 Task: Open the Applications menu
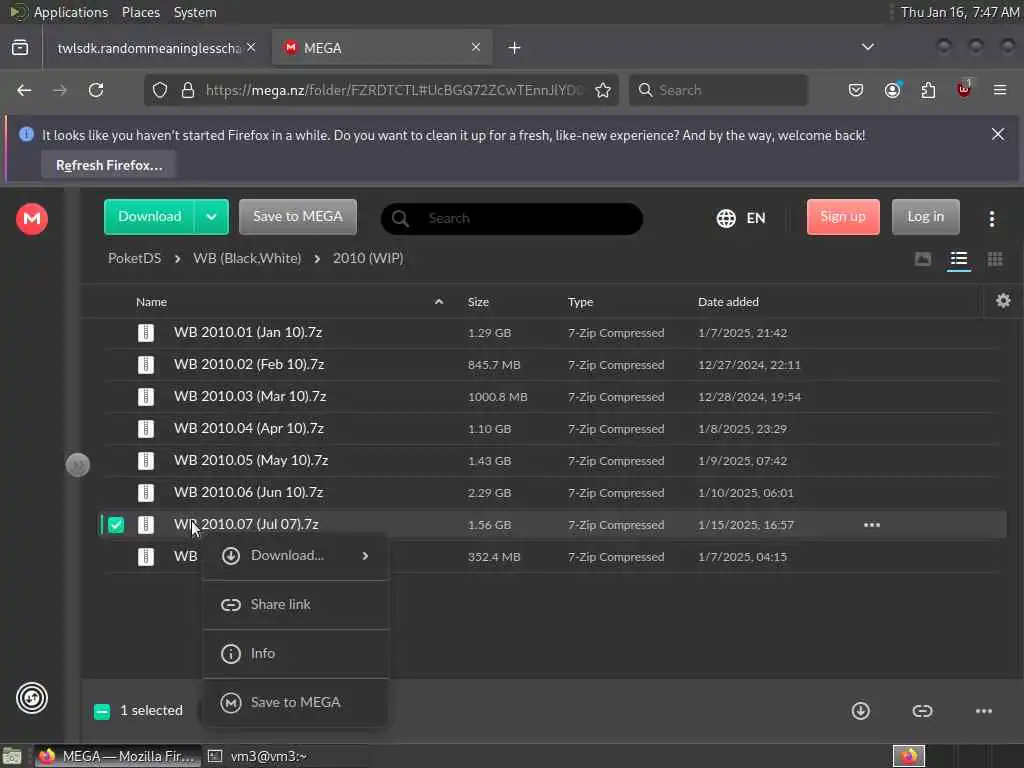point(71,12)
